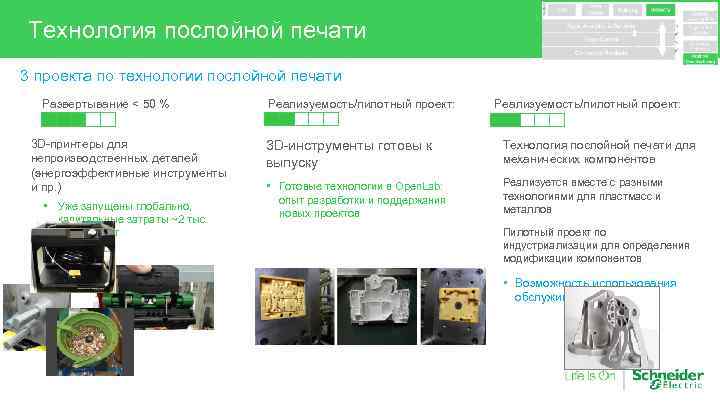Click the text '3D-принтеры для непроизводственных деталей'
Screen dimensions: 720x405
(115, 151)
